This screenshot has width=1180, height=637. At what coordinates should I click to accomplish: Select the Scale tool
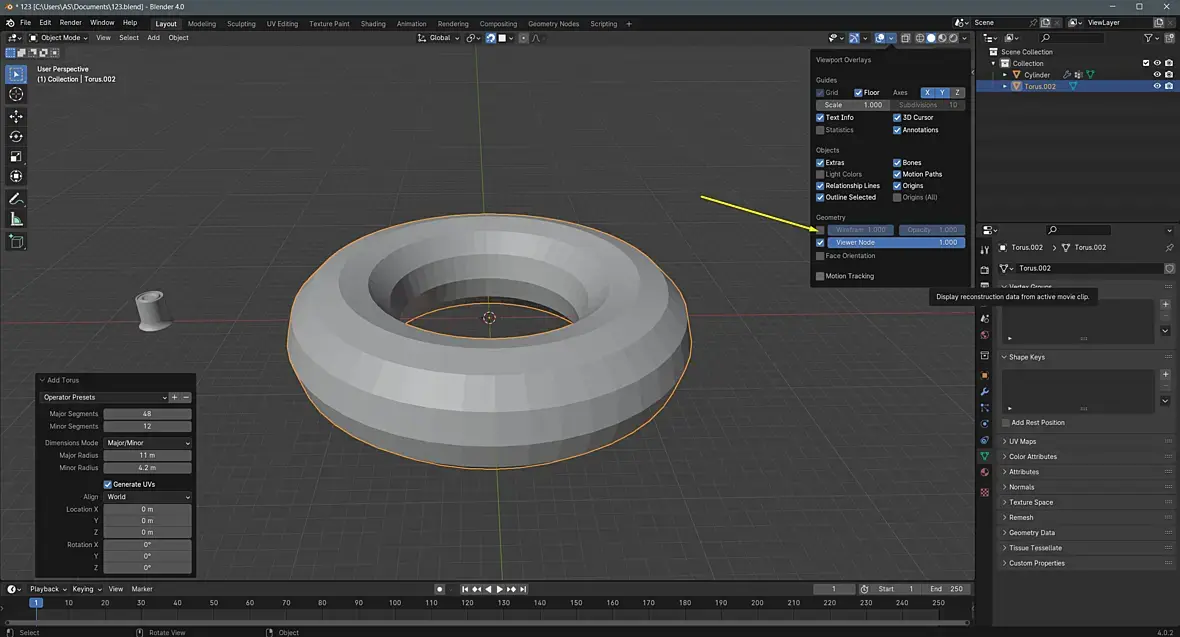click(16, 157)
